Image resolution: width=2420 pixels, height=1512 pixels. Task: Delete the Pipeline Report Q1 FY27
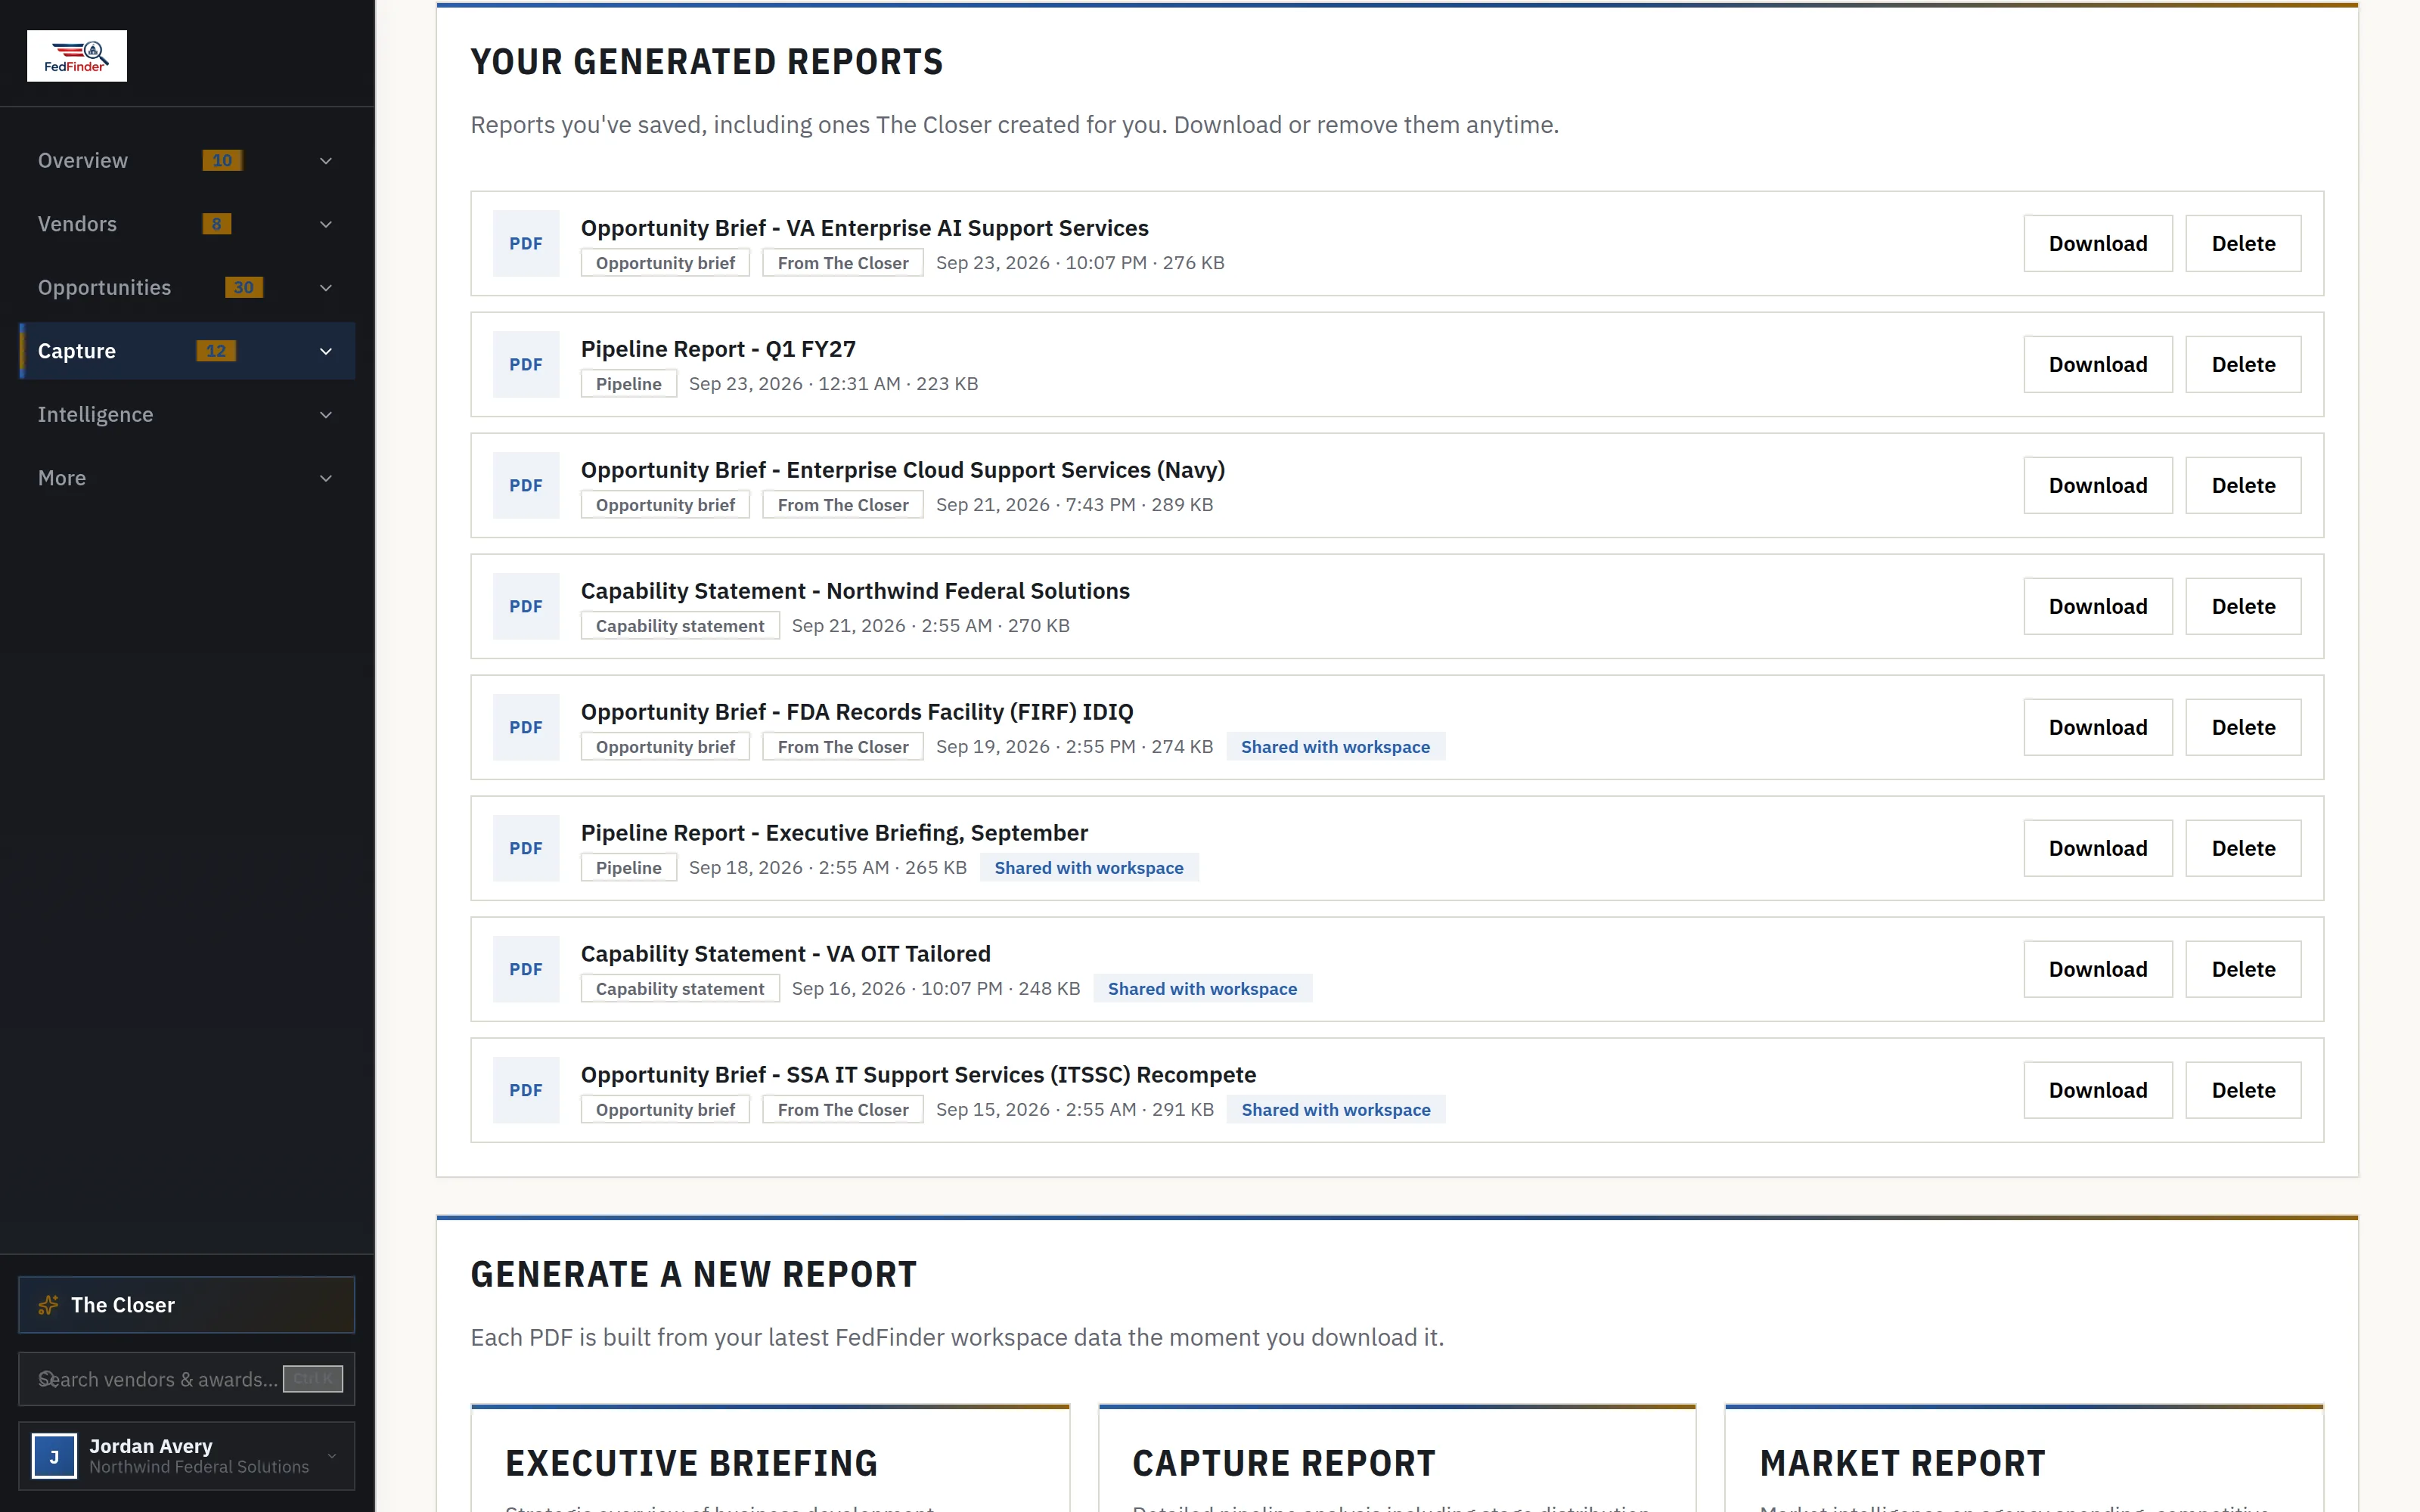2243,364
